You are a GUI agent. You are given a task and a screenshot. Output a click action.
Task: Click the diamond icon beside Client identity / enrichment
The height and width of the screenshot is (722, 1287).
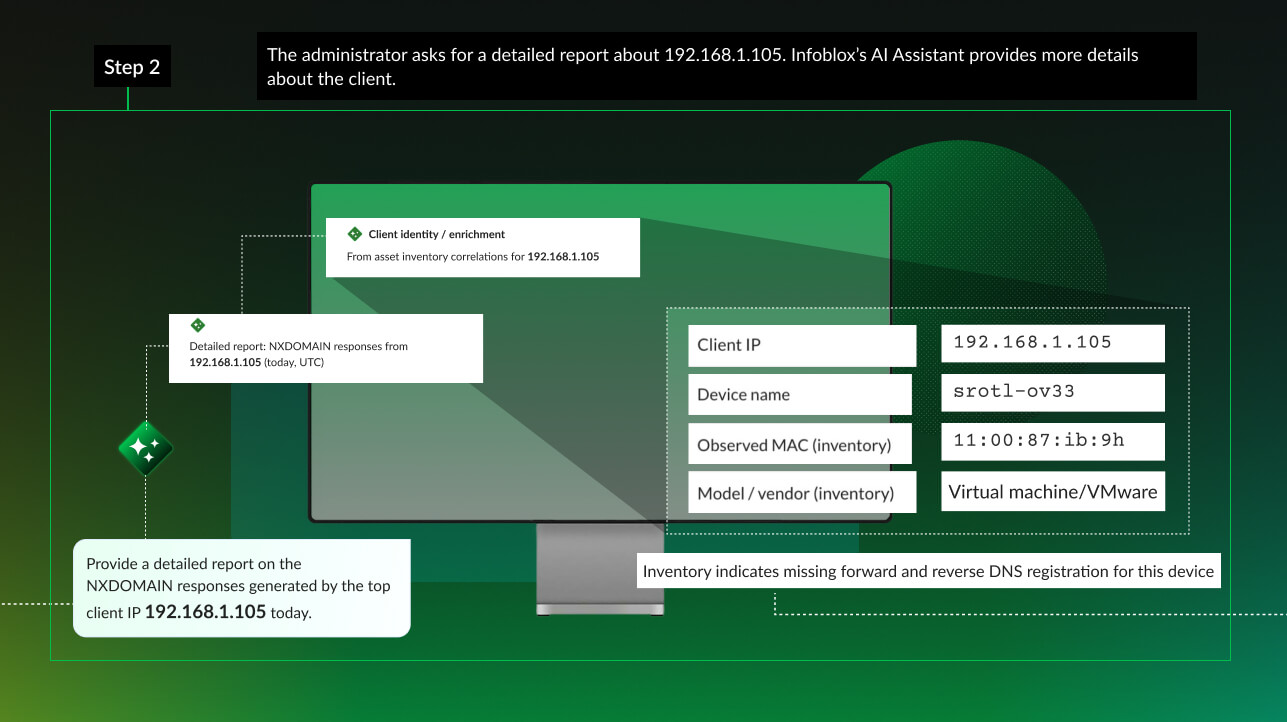(354, 234)
